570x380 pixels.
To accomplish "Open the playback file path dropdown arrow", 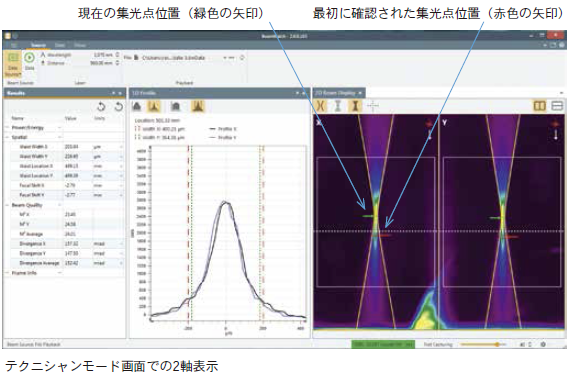I will pos(225,57).
